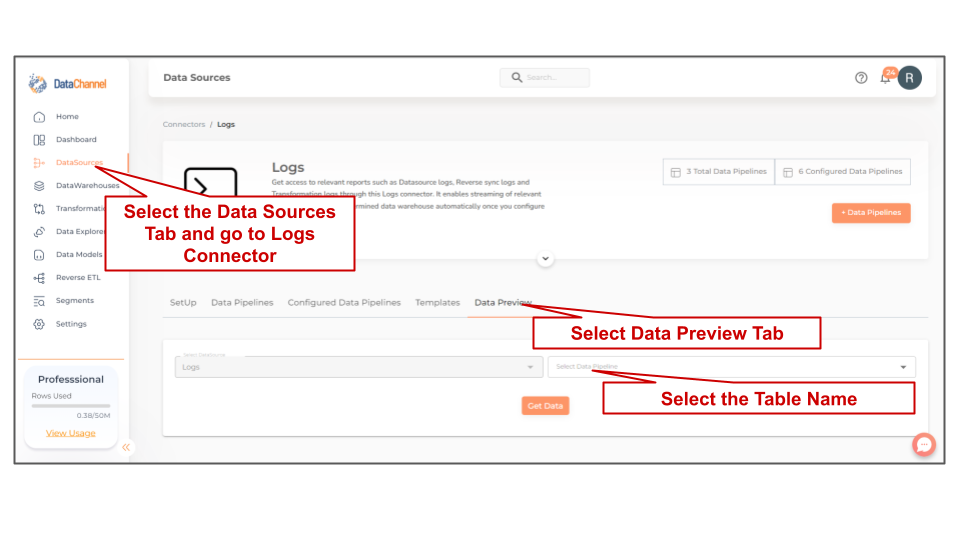Click the Get Data button
Screen dimensions: 960x540
click(545, 405)
